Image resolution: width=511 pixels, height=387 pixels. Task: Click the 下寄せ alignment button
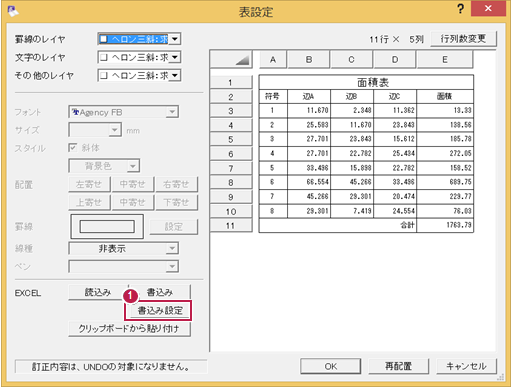click(x=176, y=202)
